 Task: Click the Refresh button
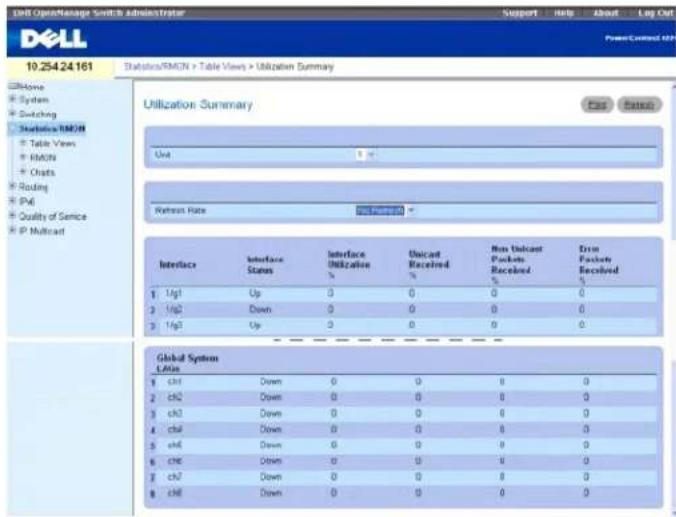(639, 105)
